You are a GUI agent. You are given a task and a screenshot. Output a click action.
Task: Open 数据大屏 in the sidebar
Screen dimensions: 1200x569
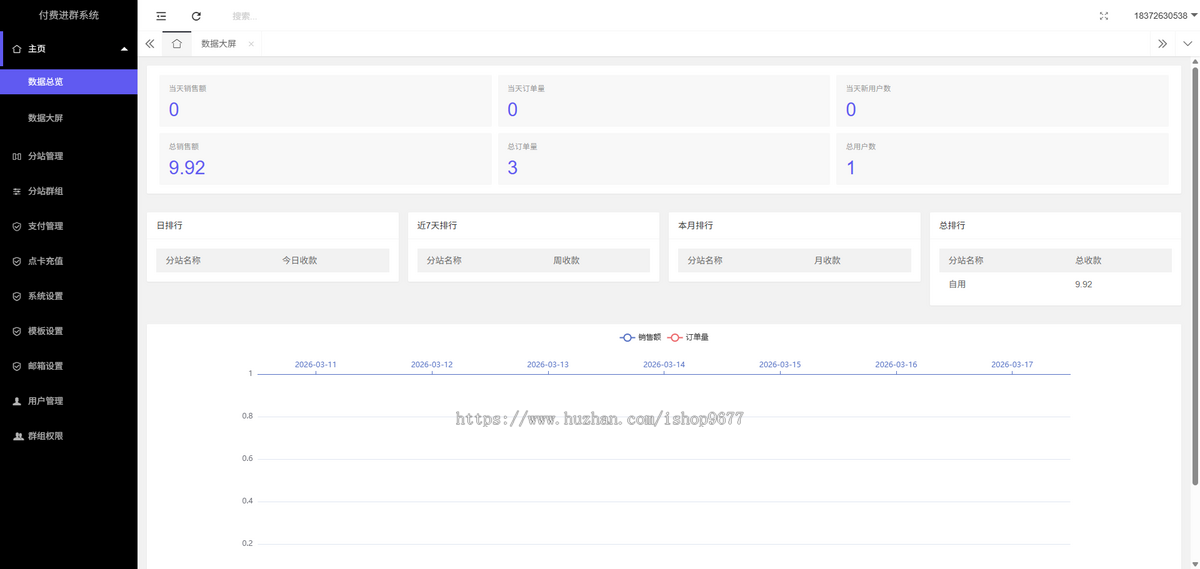click(69, 118)
